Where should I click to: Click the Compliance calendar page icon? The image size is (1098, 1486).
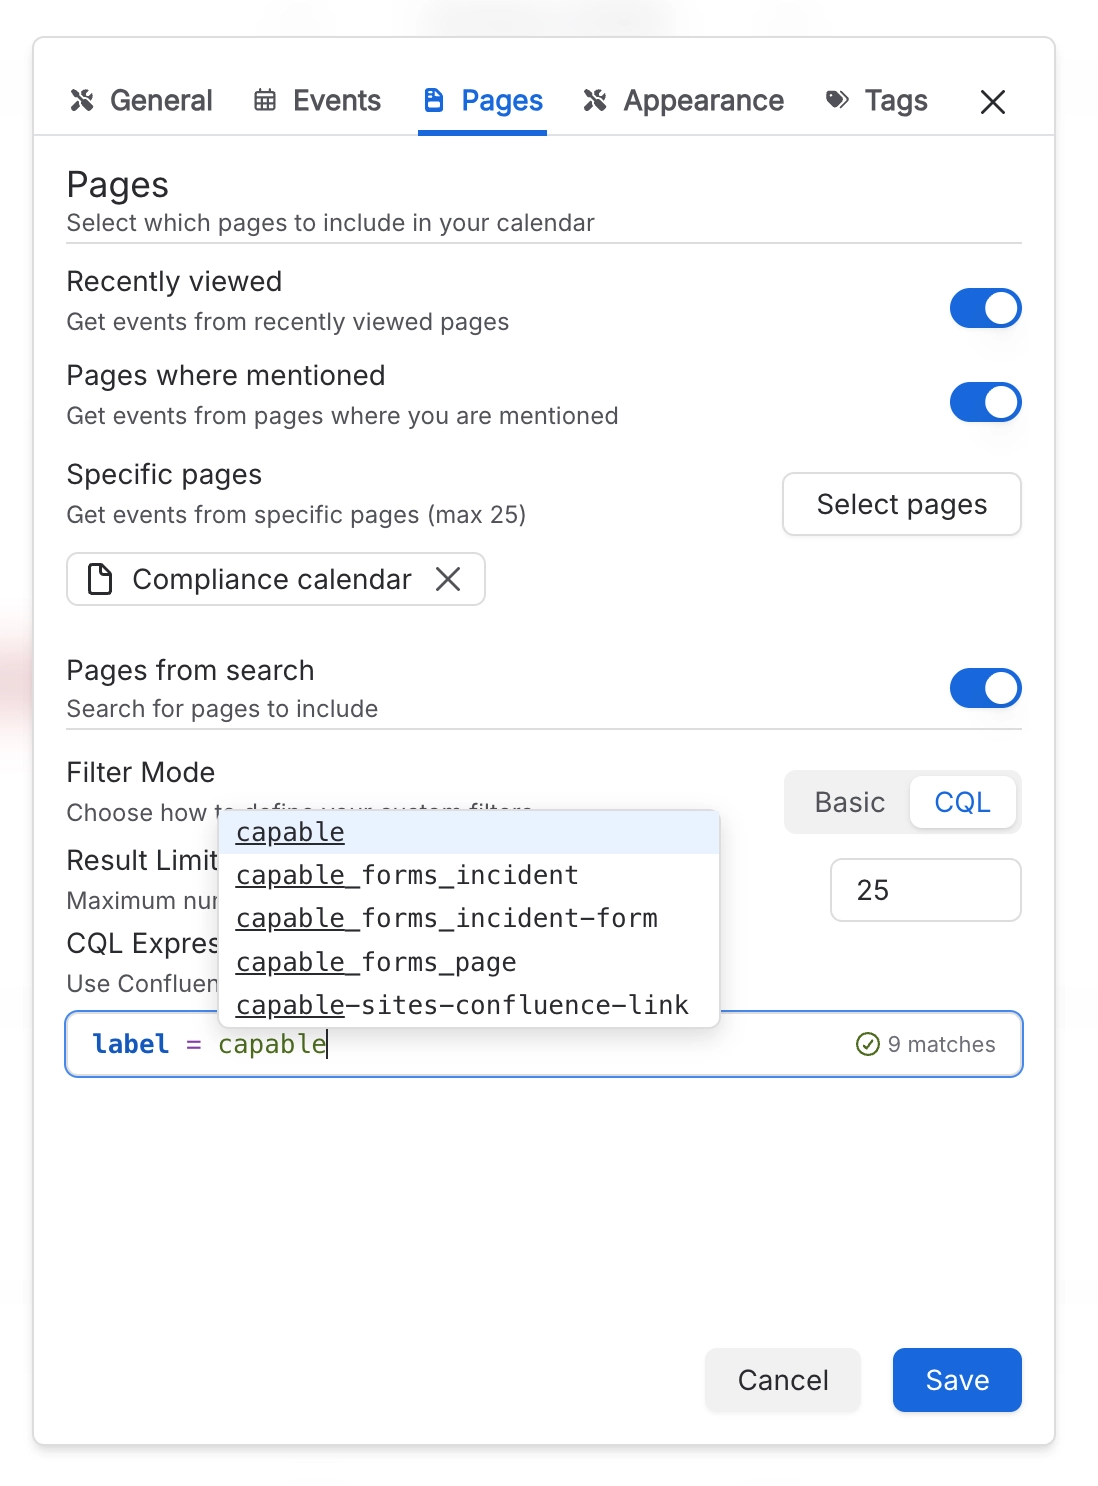coord(100,579)
